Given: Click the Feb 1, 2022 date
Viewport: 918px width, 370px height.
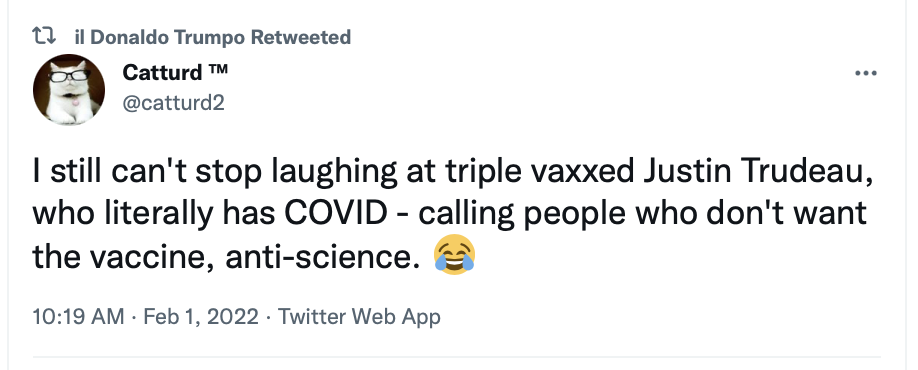Looking at the screenshot, I should (201, 317).
